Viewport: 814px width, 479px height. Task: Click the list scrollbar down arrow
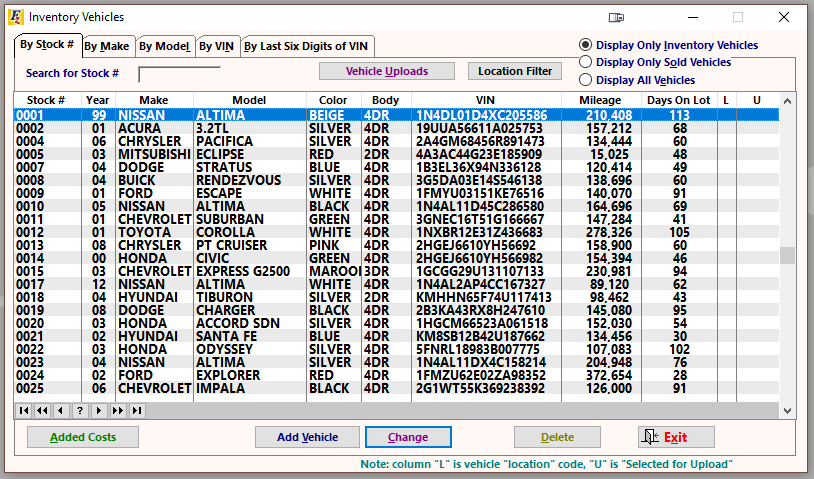coord(788,410)
